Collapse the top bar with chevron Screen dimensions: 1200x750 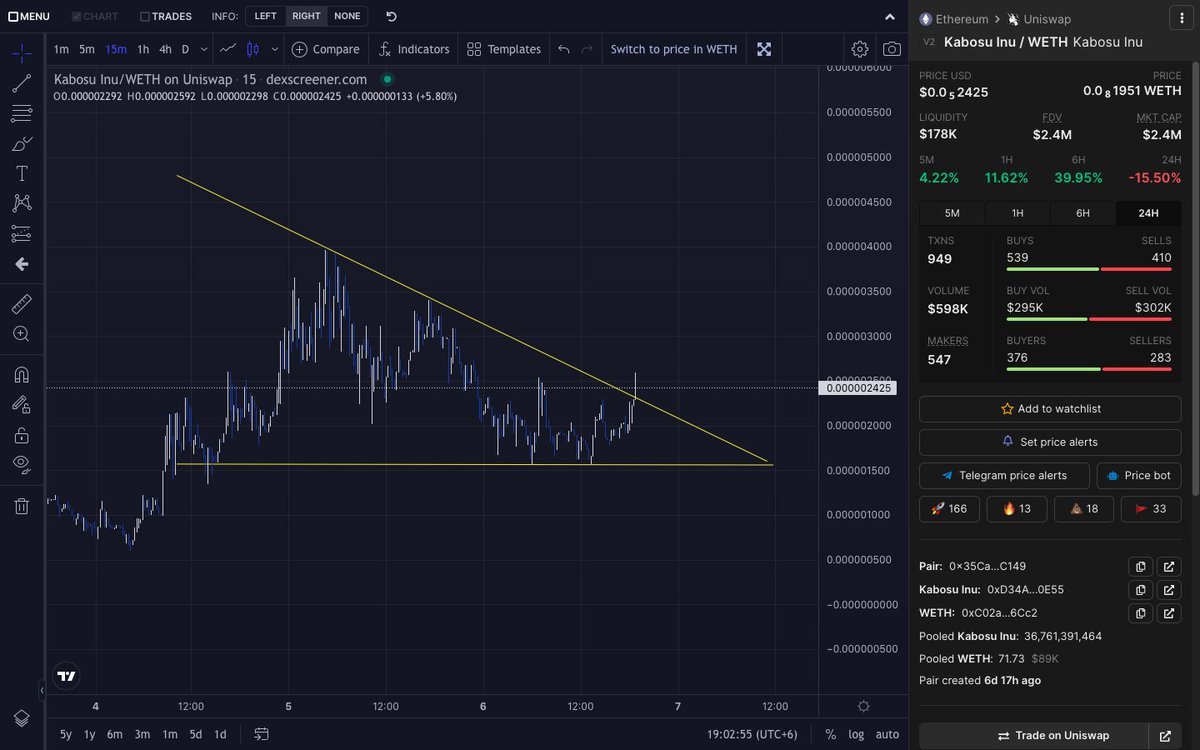891,17
